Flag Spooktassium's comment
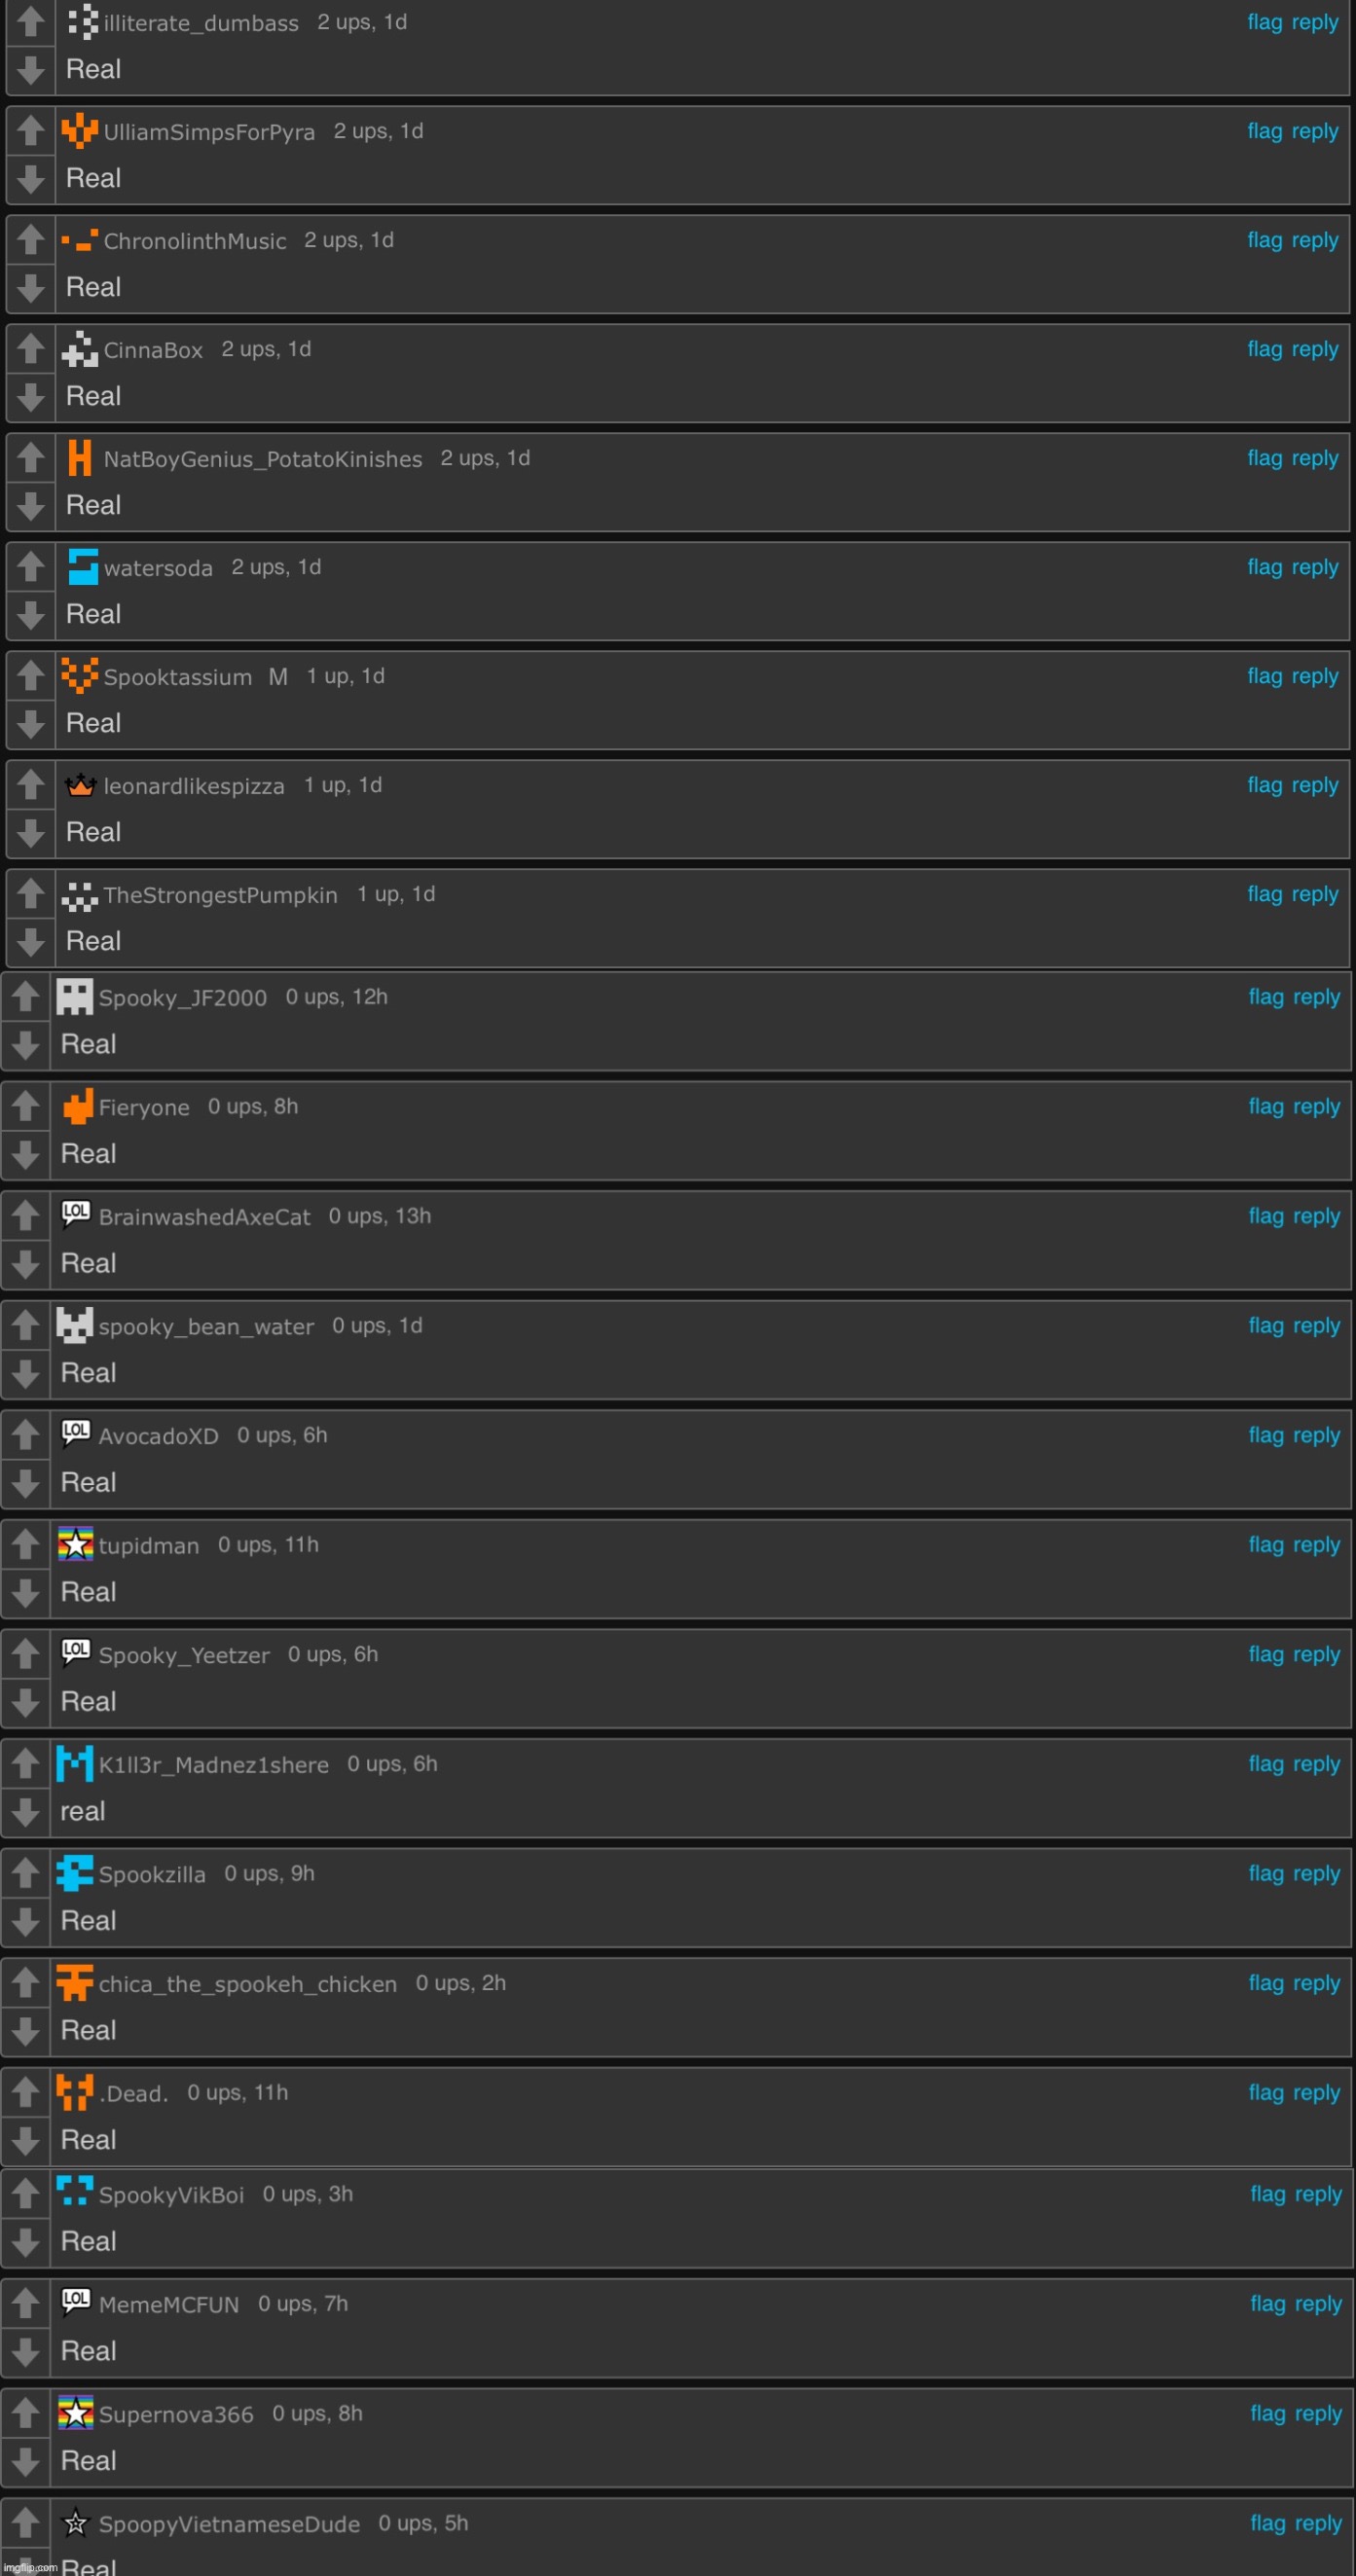1356x2576 pixels. point(1265,676)
